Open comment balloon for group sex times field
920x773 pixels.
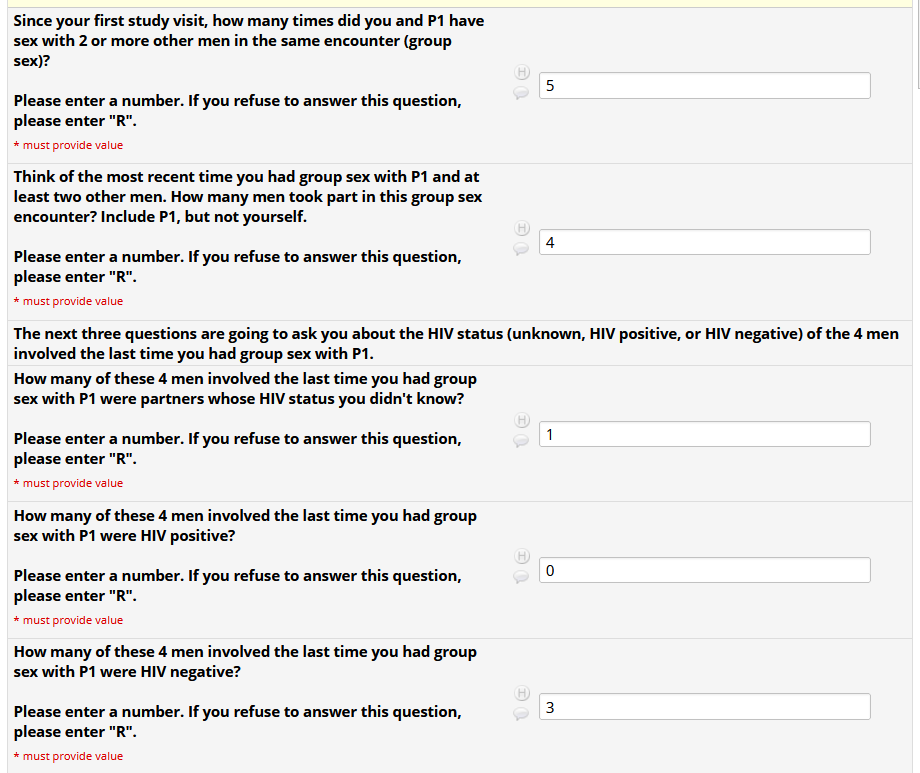click(521, 93)
